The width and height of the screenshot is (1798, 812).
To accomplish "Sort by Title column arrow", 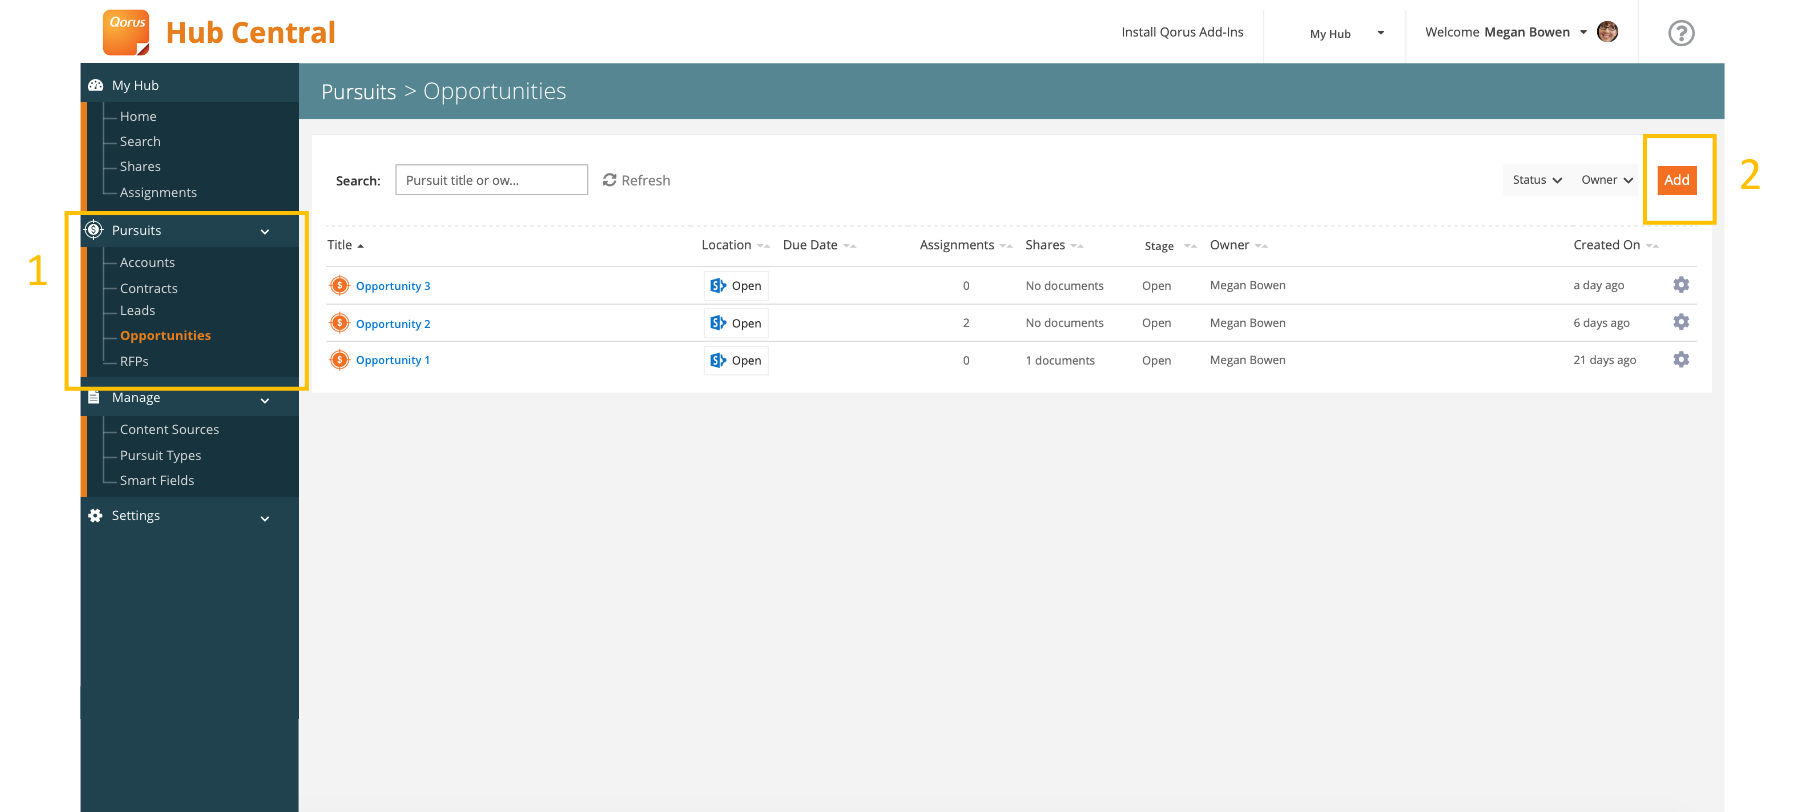I will point(360,246).
